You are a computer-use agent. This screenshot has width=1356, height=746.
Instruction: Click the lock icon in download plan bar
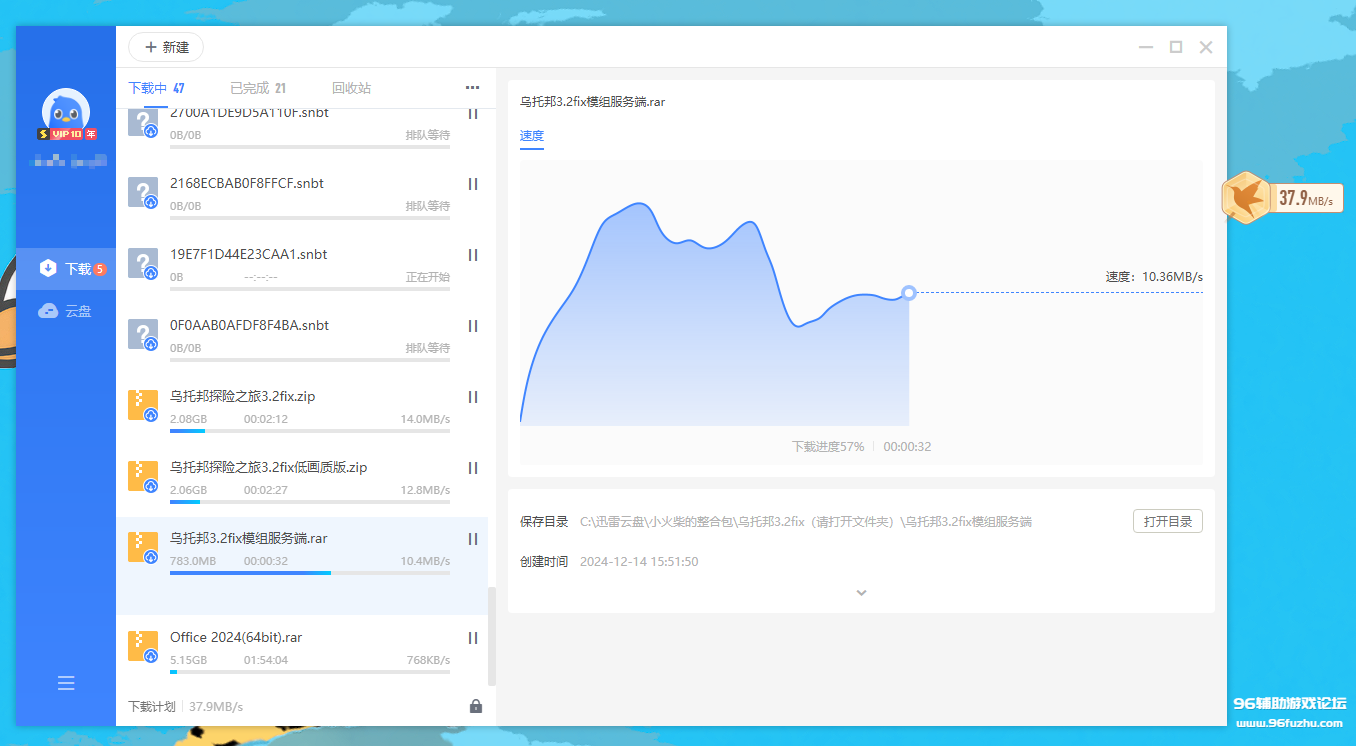pos(476,706)
